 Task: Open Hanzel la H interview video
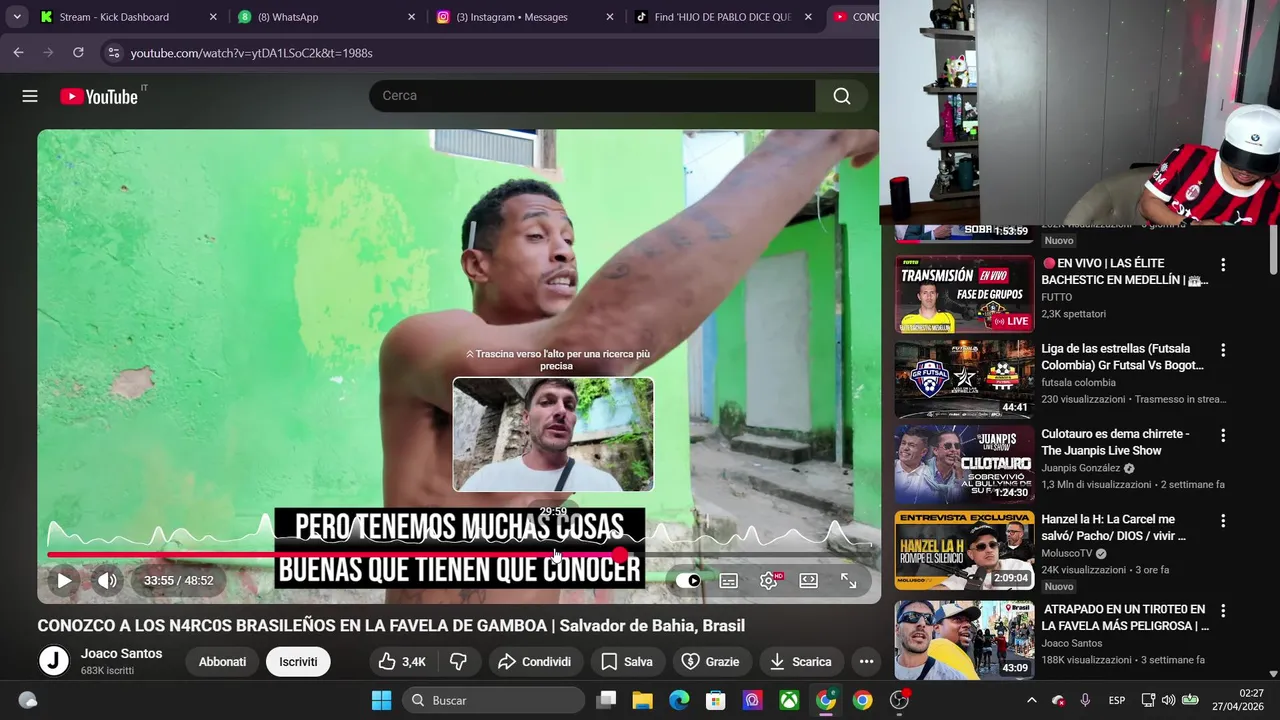coord(964,550)
